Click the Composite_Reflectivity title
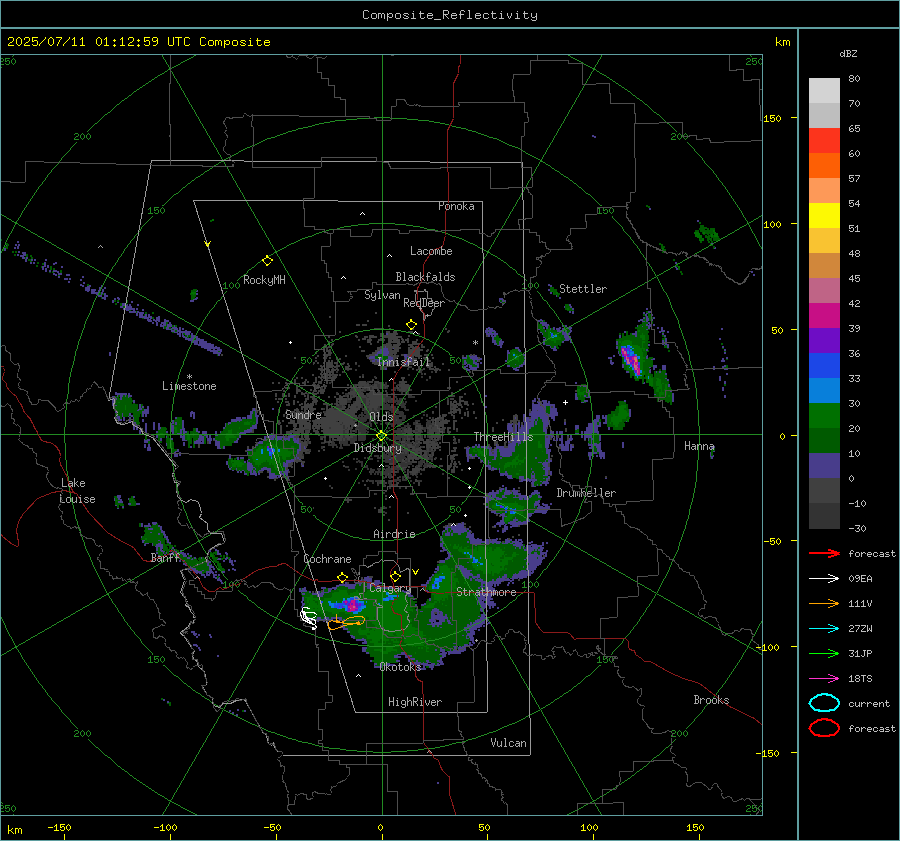 pos(450,15)
